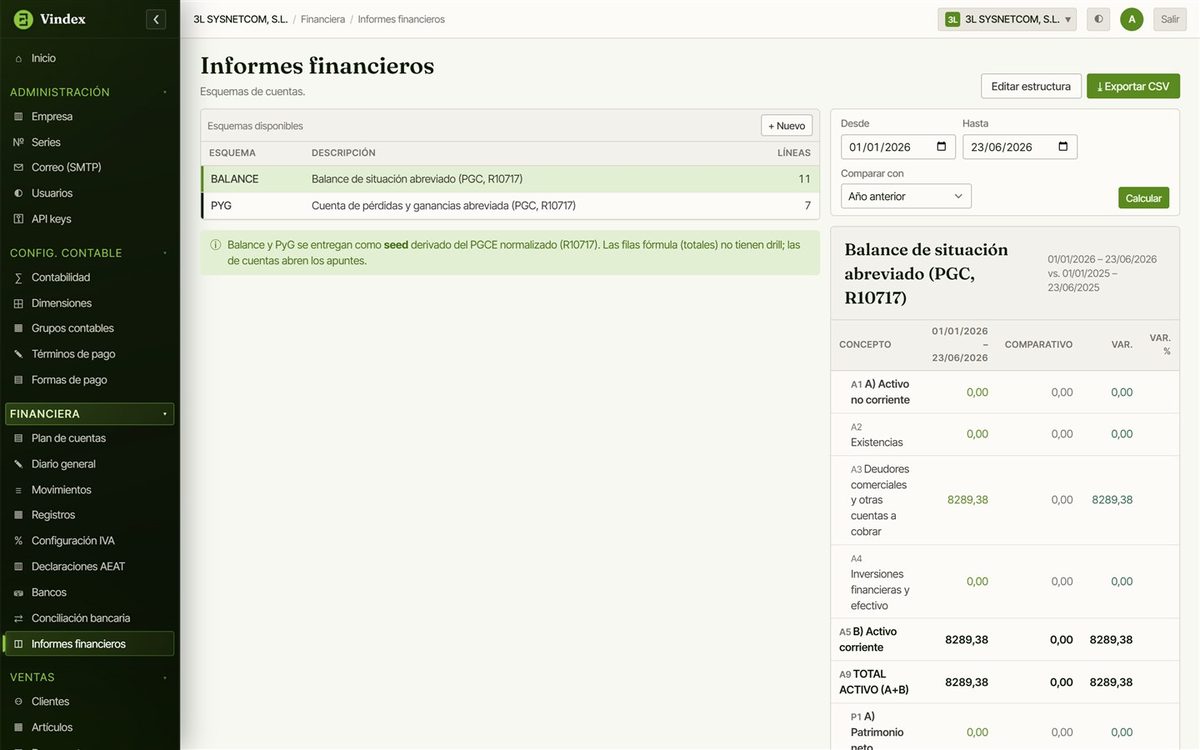Open Bancos label in the sidebar

click(49, 593)
